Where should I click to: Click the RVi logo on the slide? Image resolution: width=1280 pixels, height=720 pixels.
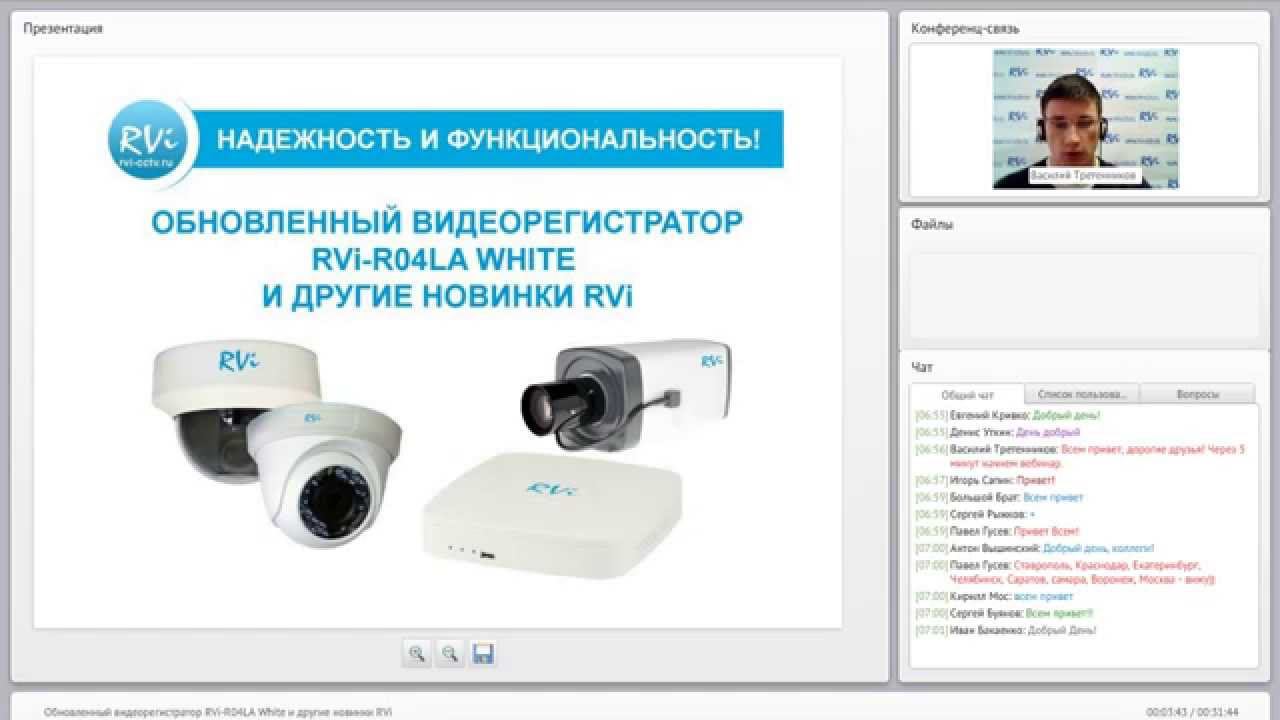tap(146, 139)
